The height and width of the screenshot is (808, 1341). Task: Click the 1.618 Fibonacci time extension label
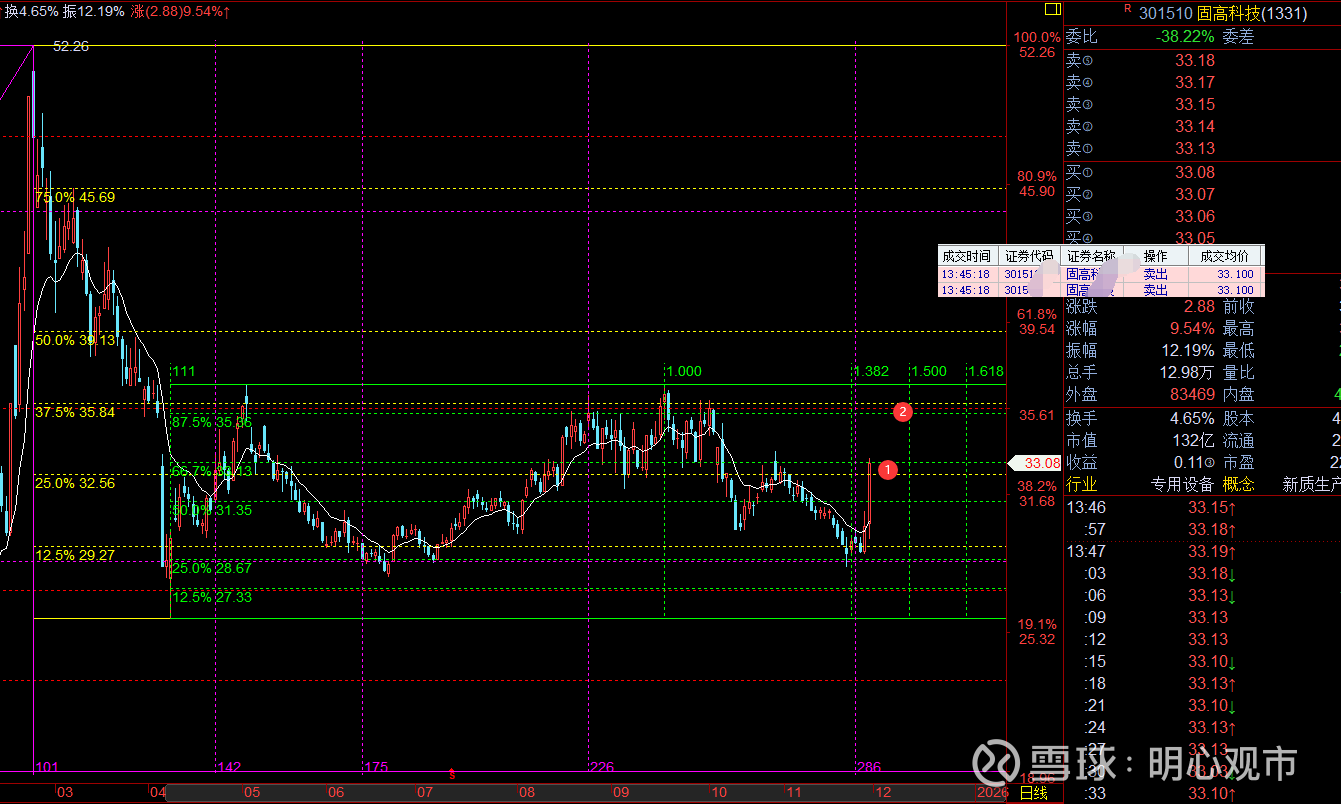click(x=985, y=371)
